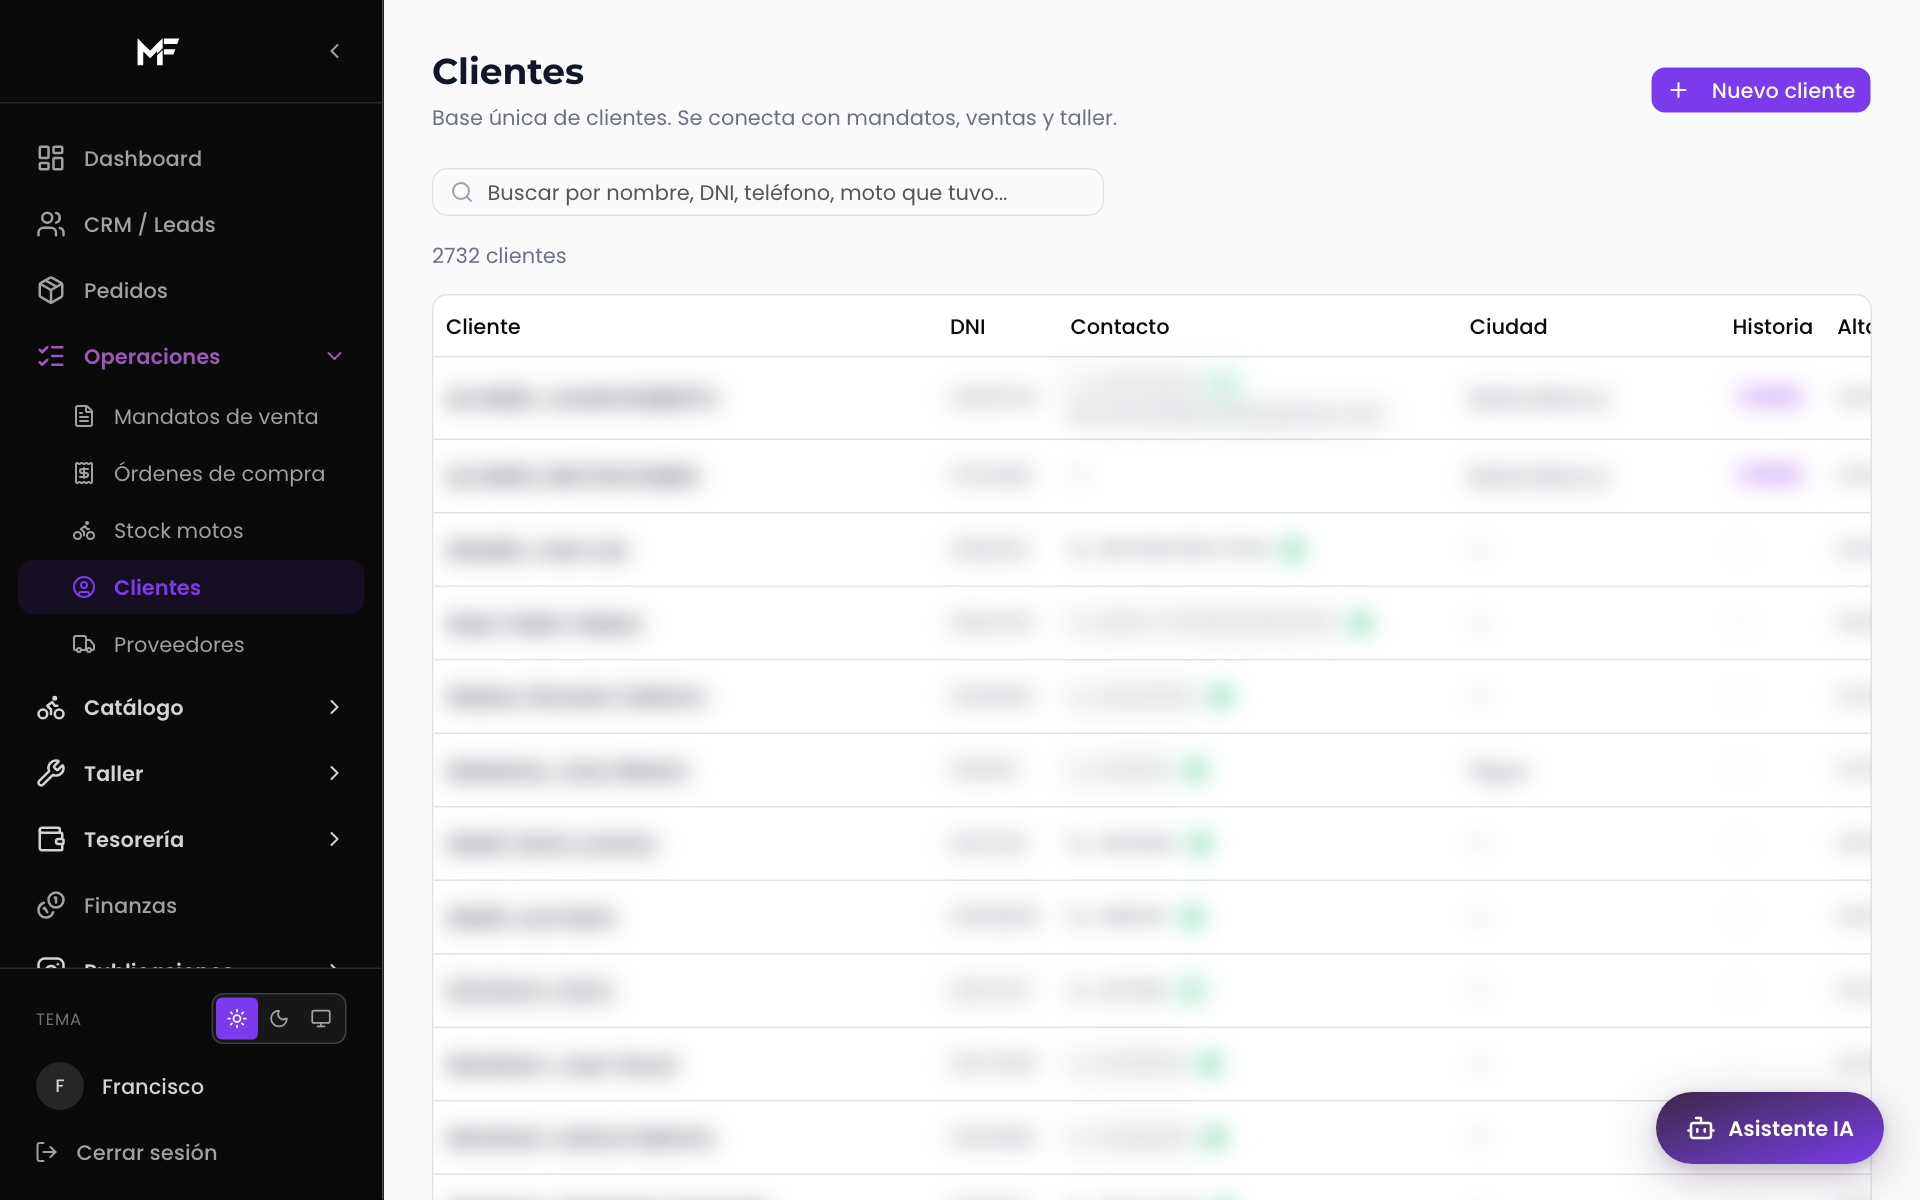Image resolution: width=1920 pixels, height=1200 pixels.
Task: Click the Dashboard grid icon
Action: click(51, 158)
